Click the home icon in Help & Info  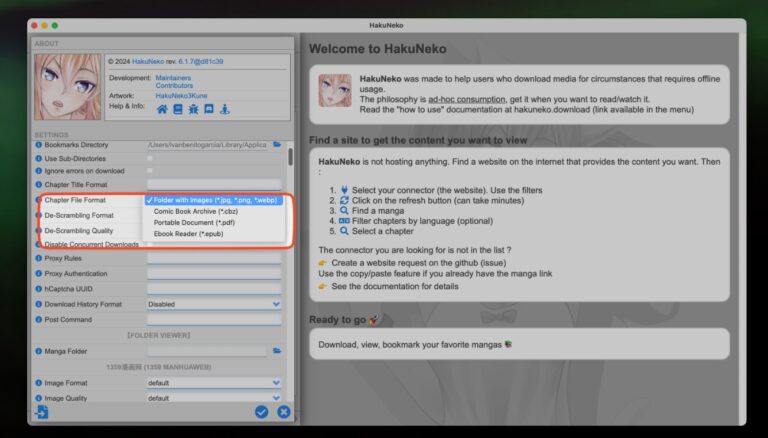click(162, 109)
